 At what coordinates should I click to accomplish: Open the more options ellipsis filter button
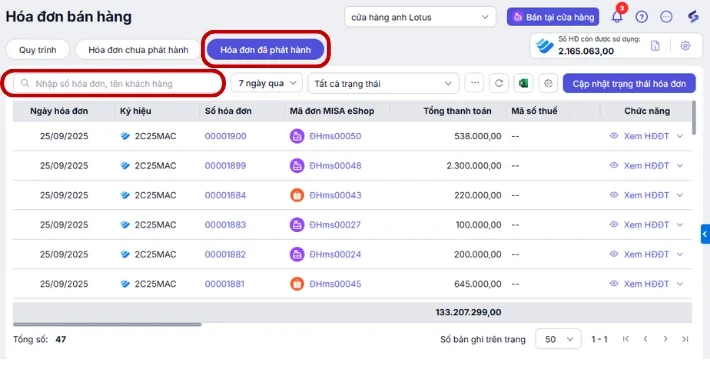[474, 83]
